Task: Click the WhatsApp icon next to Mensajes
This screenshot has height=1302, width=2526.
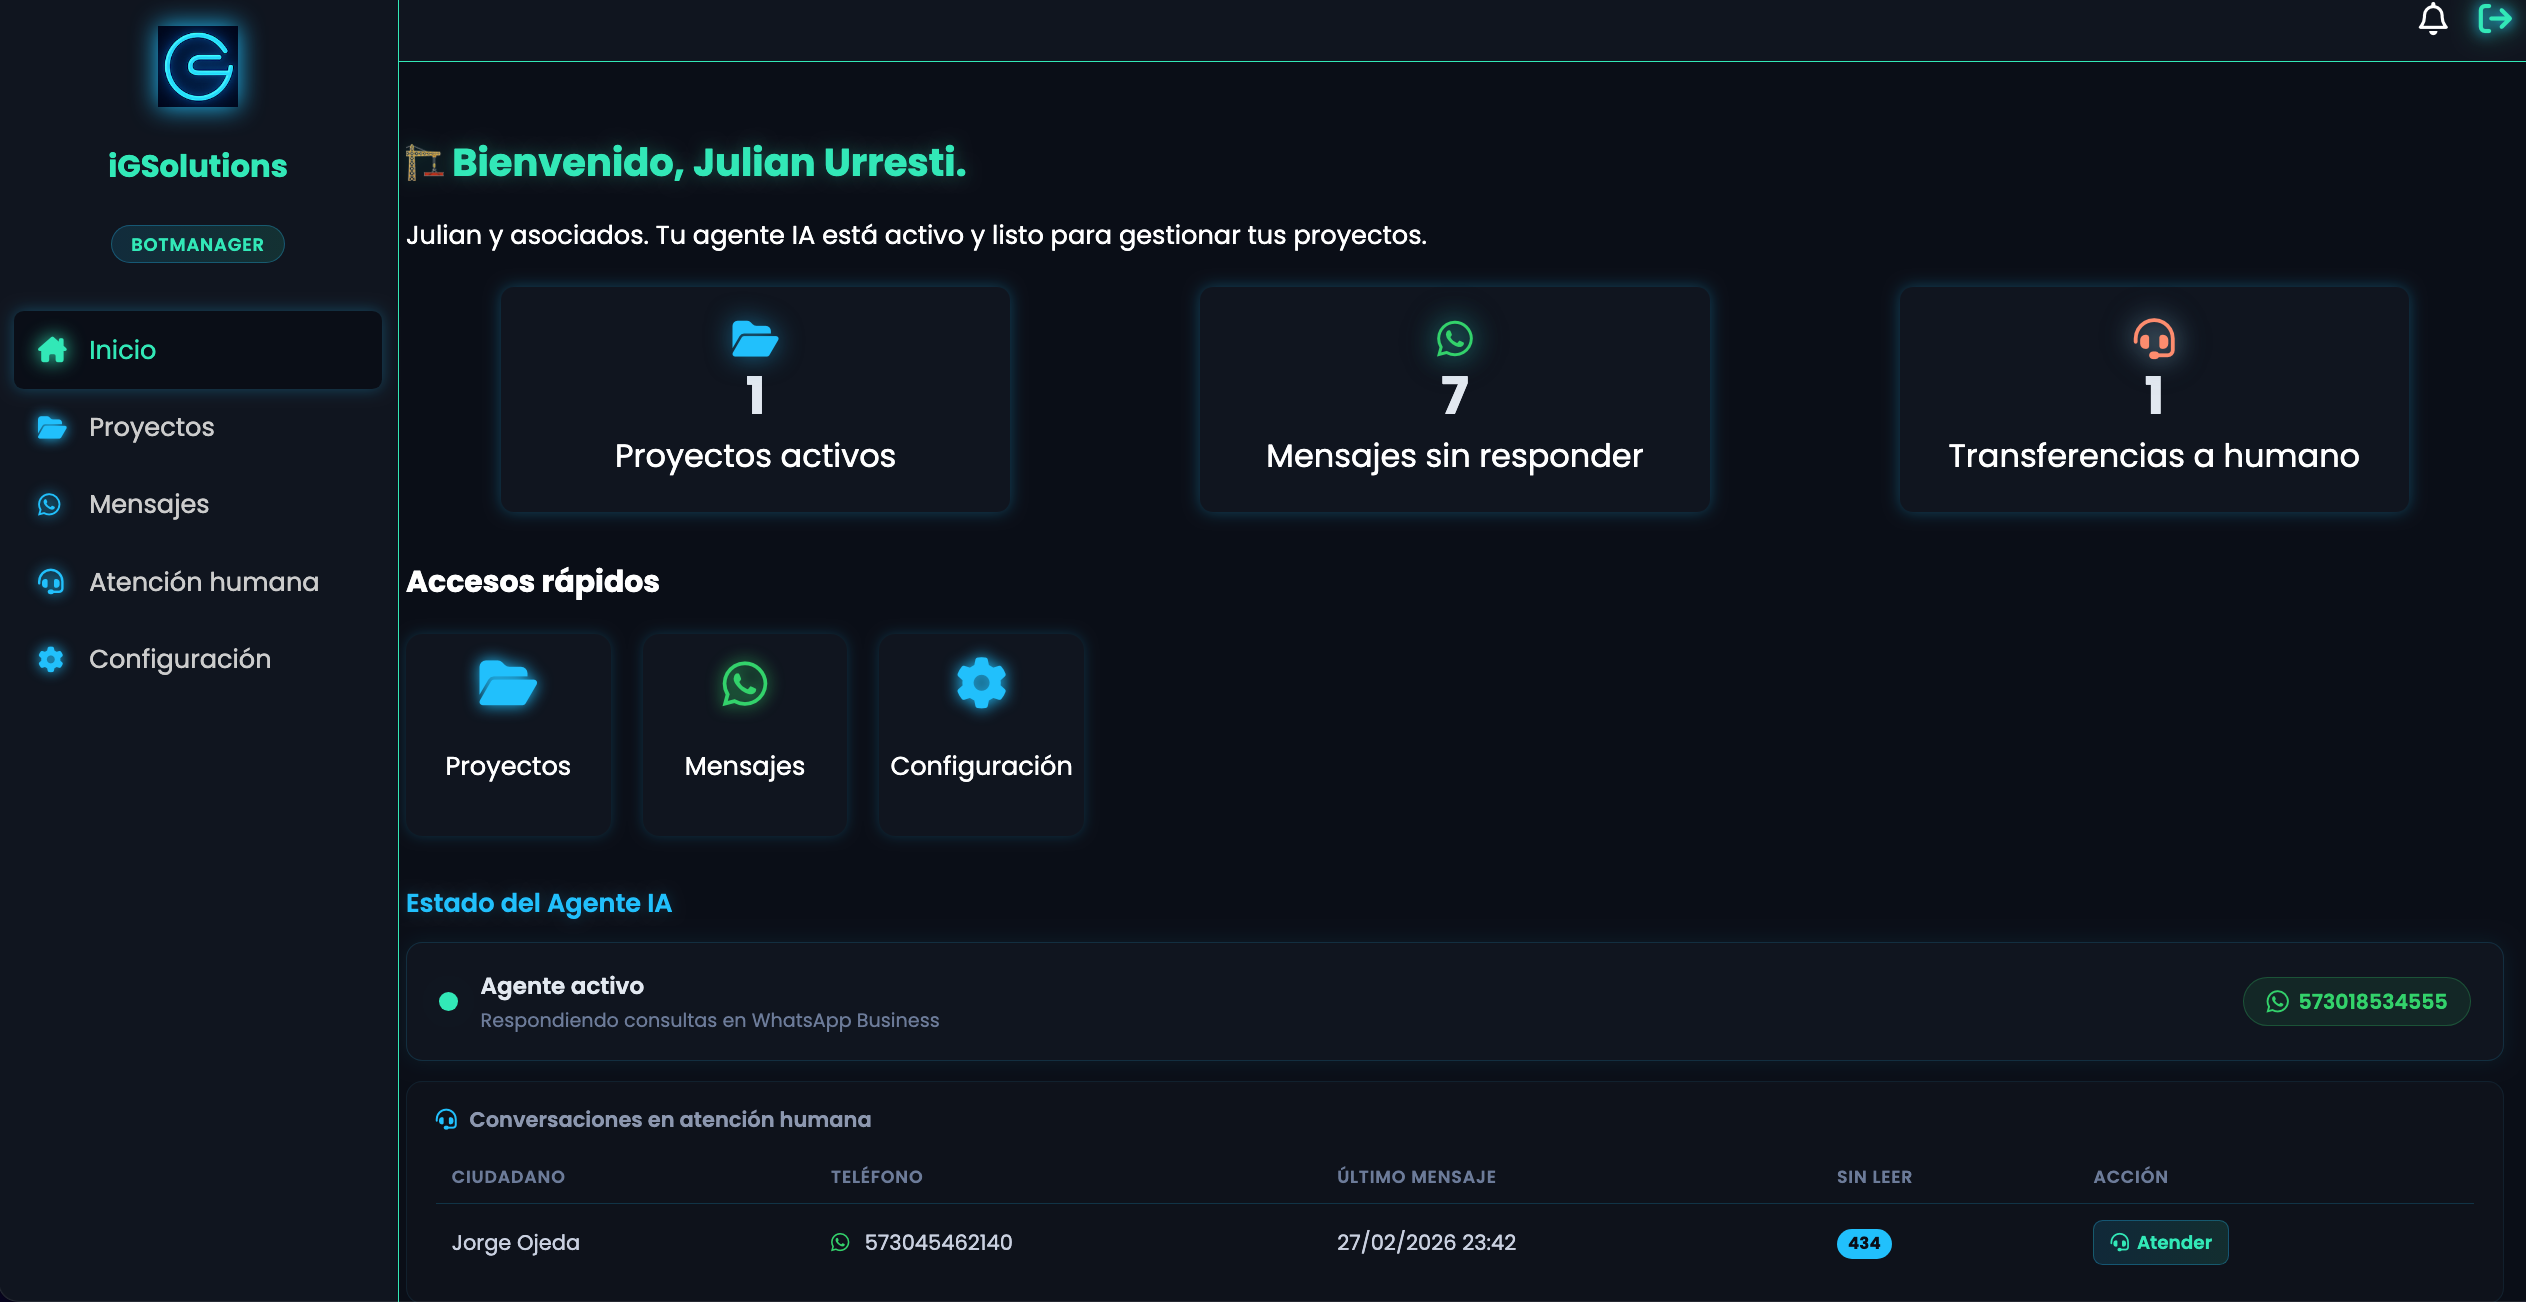Action: click(51, 504)
